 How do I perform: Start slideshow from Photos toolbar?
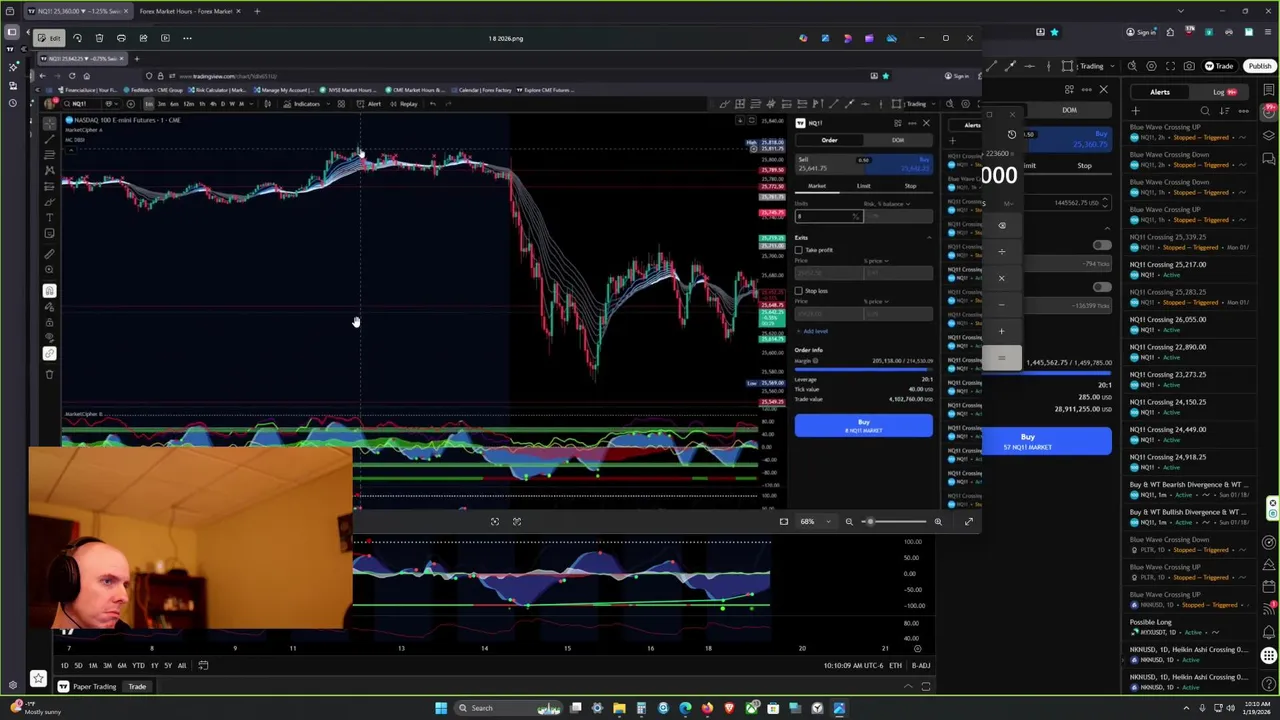[165, 38]
